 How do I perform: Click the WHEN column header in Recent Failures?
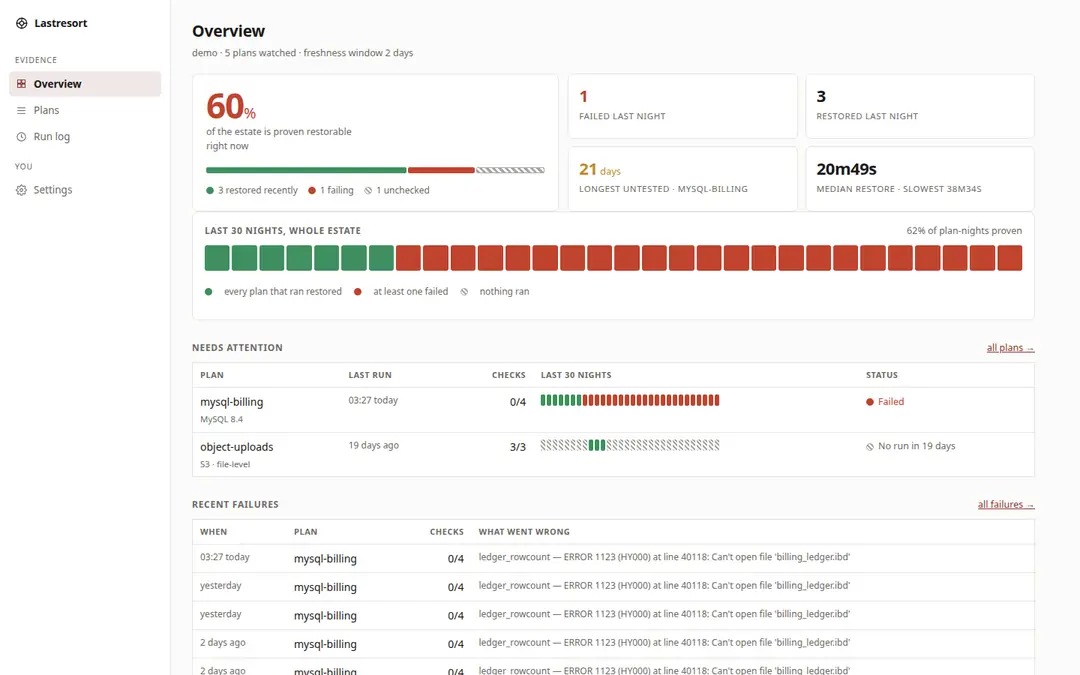coord(214,532)
